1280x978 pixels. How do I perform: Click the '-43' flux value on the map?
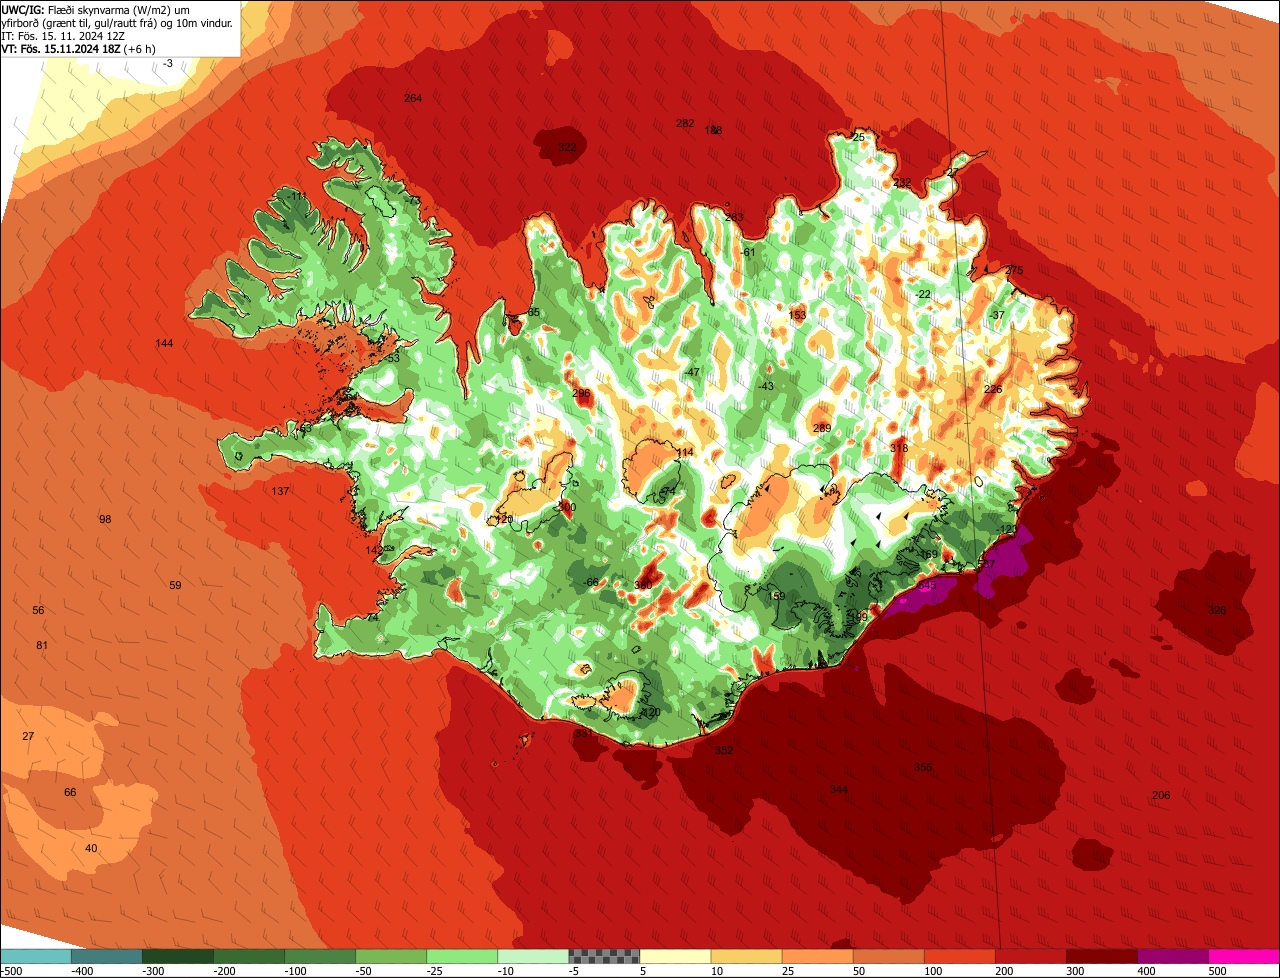pos(766,386)
